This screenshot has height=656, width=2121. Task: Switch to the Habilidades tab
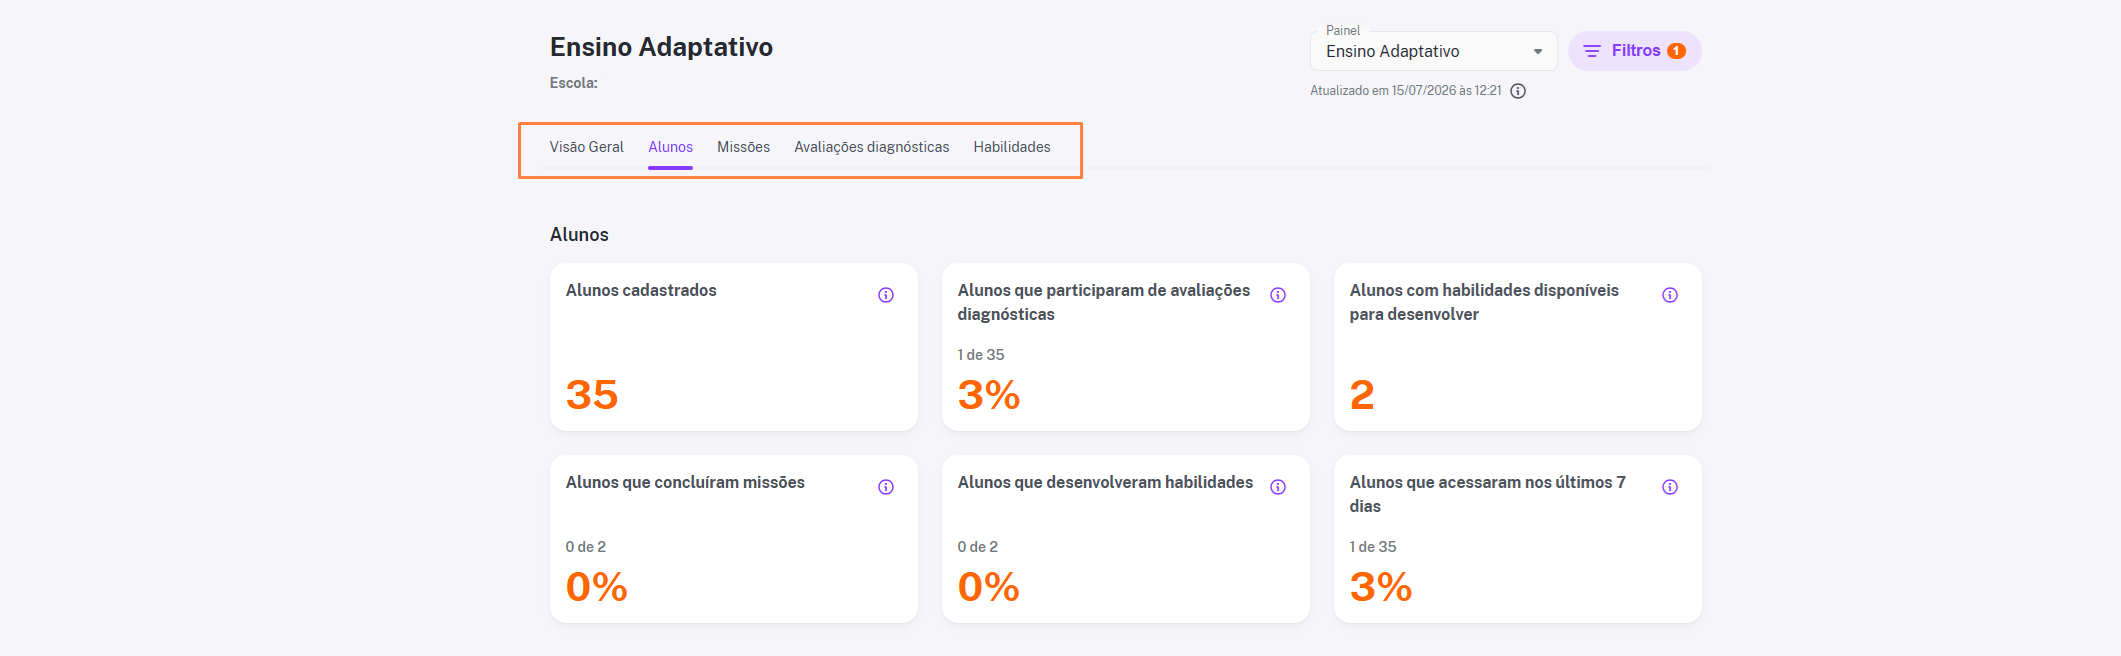coord(1012,147)
